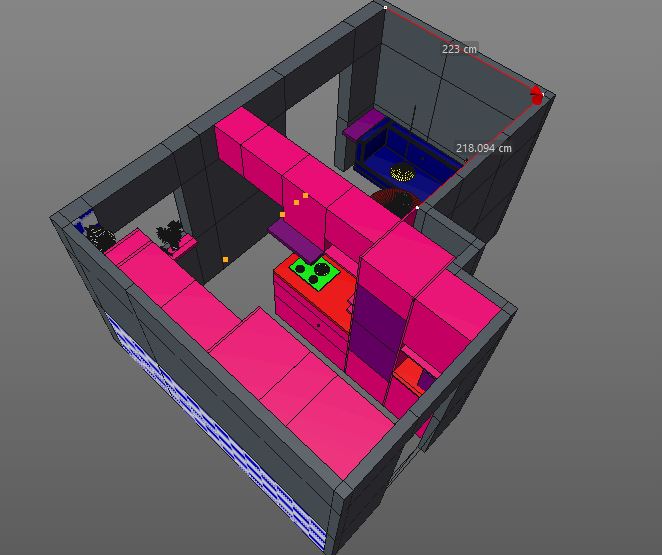Viewport: 662px width, 555px height.
Task: Click the yellow dotted object on the sofa
Action: click(x=401, y=175)
